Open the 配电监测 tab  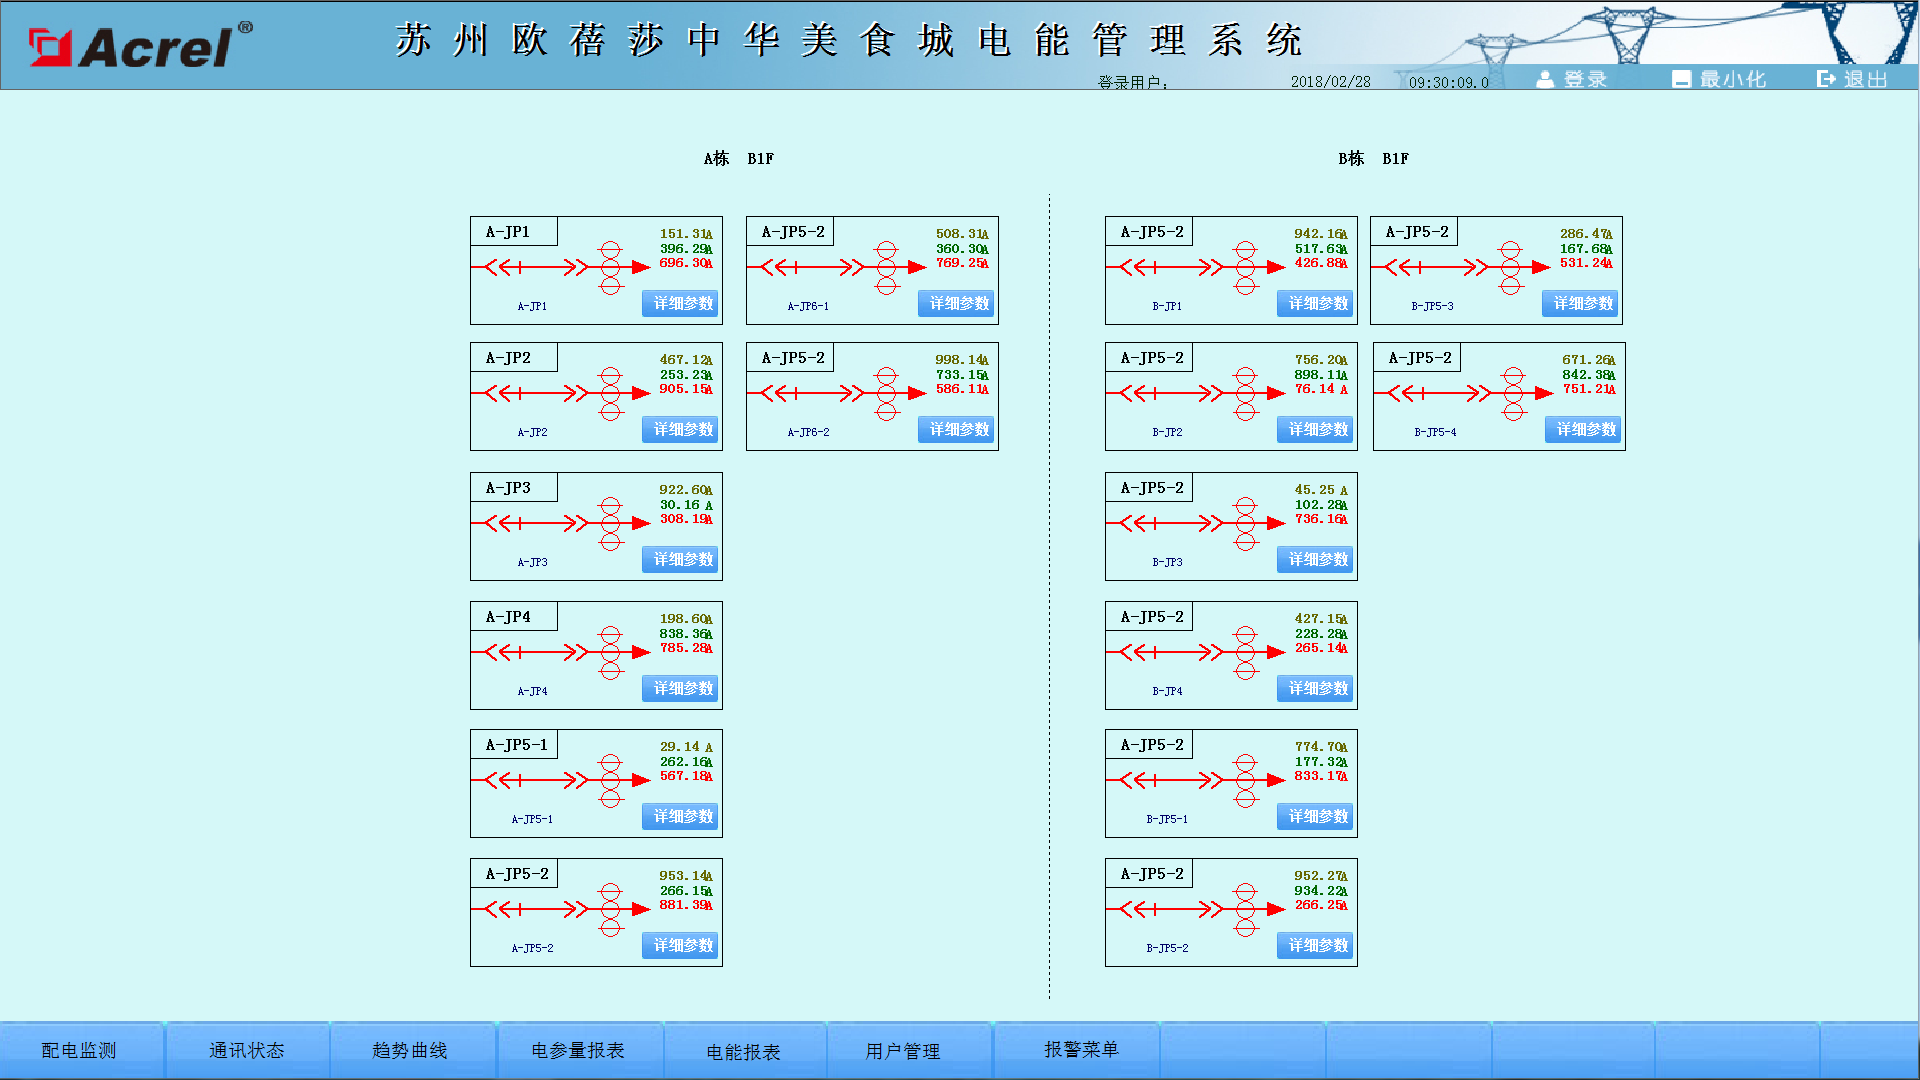pyautogui.click(x=79, y=1050)
